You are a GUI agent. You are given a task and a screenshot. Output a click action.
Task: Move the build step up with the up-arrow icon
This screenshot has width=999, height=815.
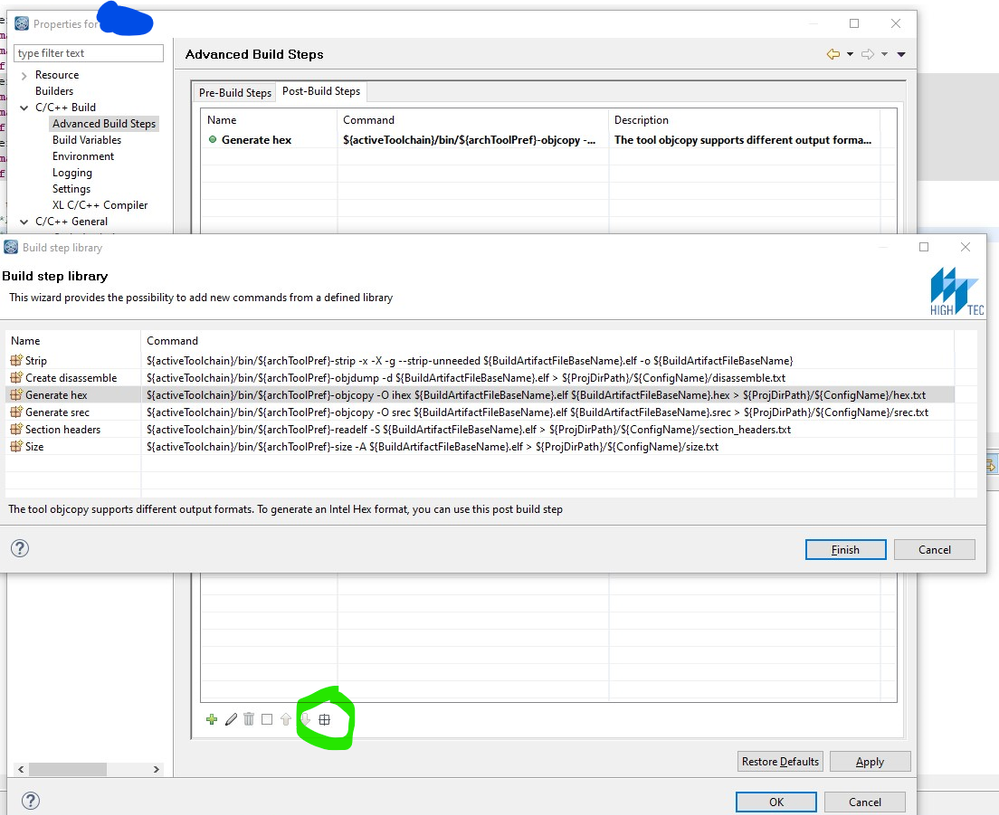click(x=285, y=718)
